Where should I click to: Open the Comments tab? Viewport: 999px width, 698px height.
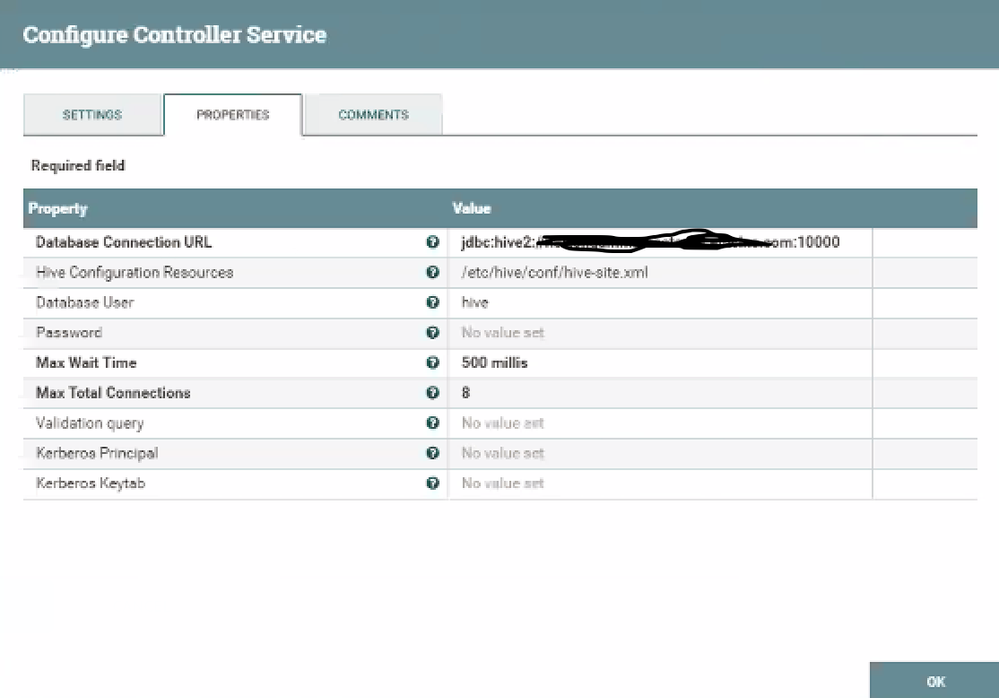(x=373, y=115)
